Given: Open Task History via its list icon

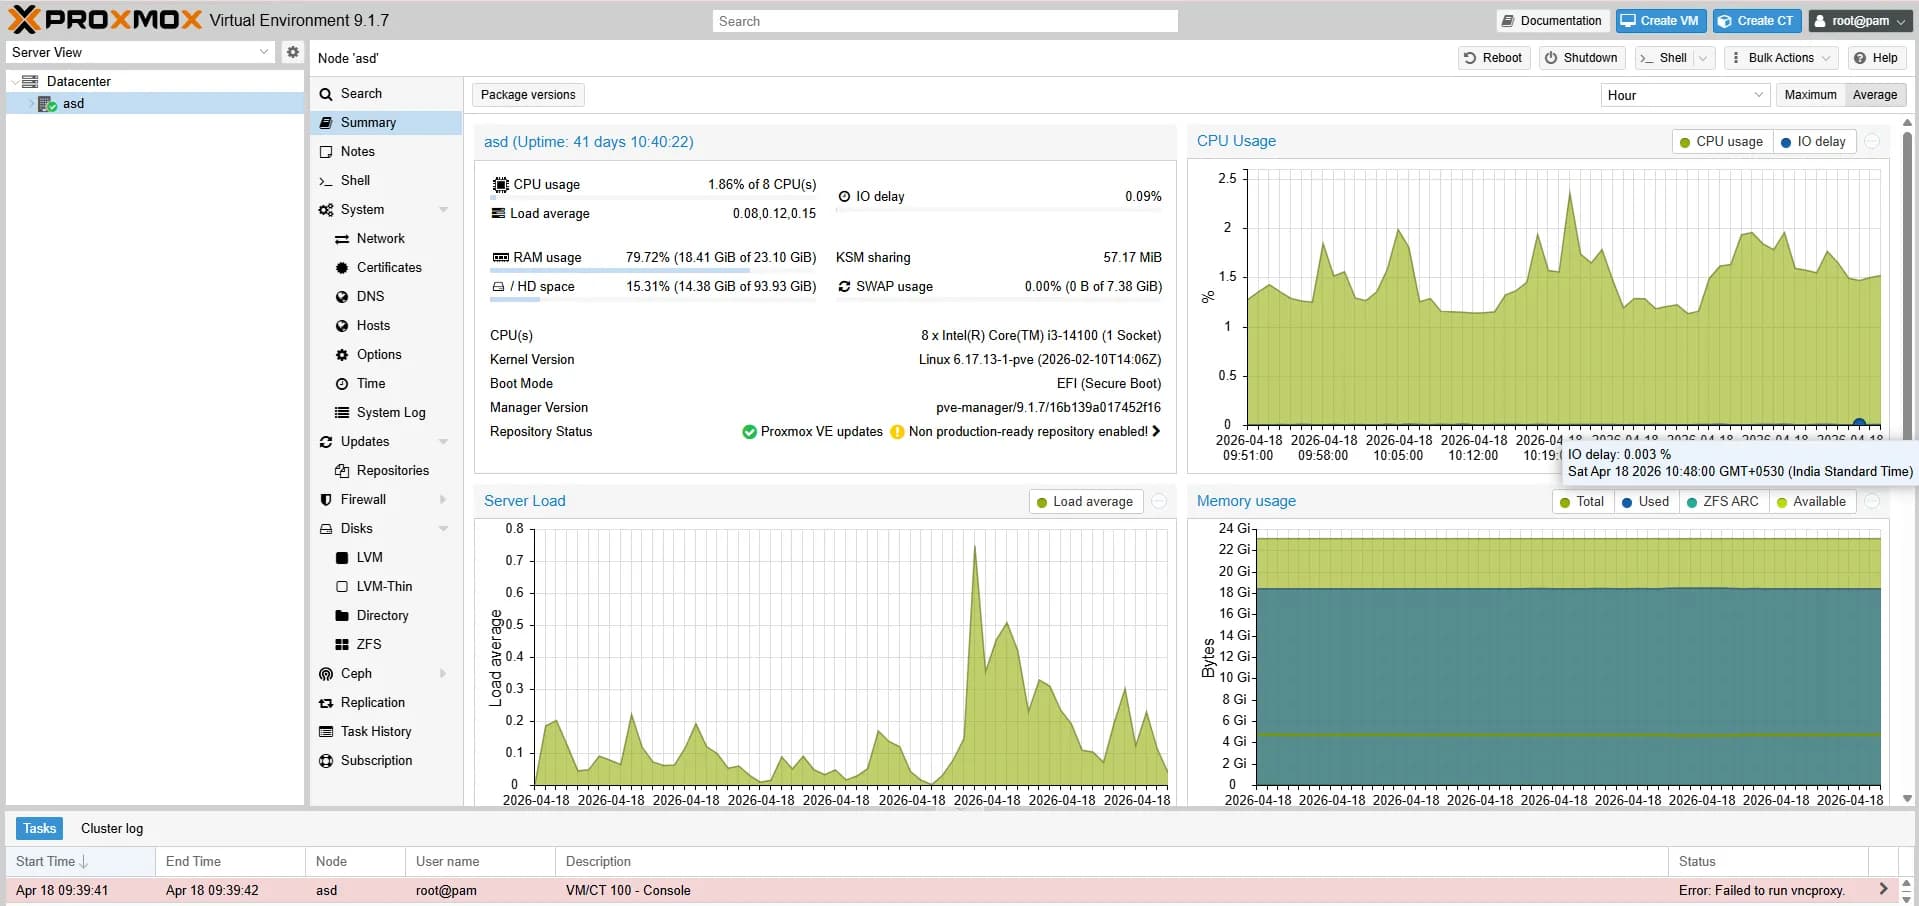Looking at the screenshot, I should (x=326, y=731).
